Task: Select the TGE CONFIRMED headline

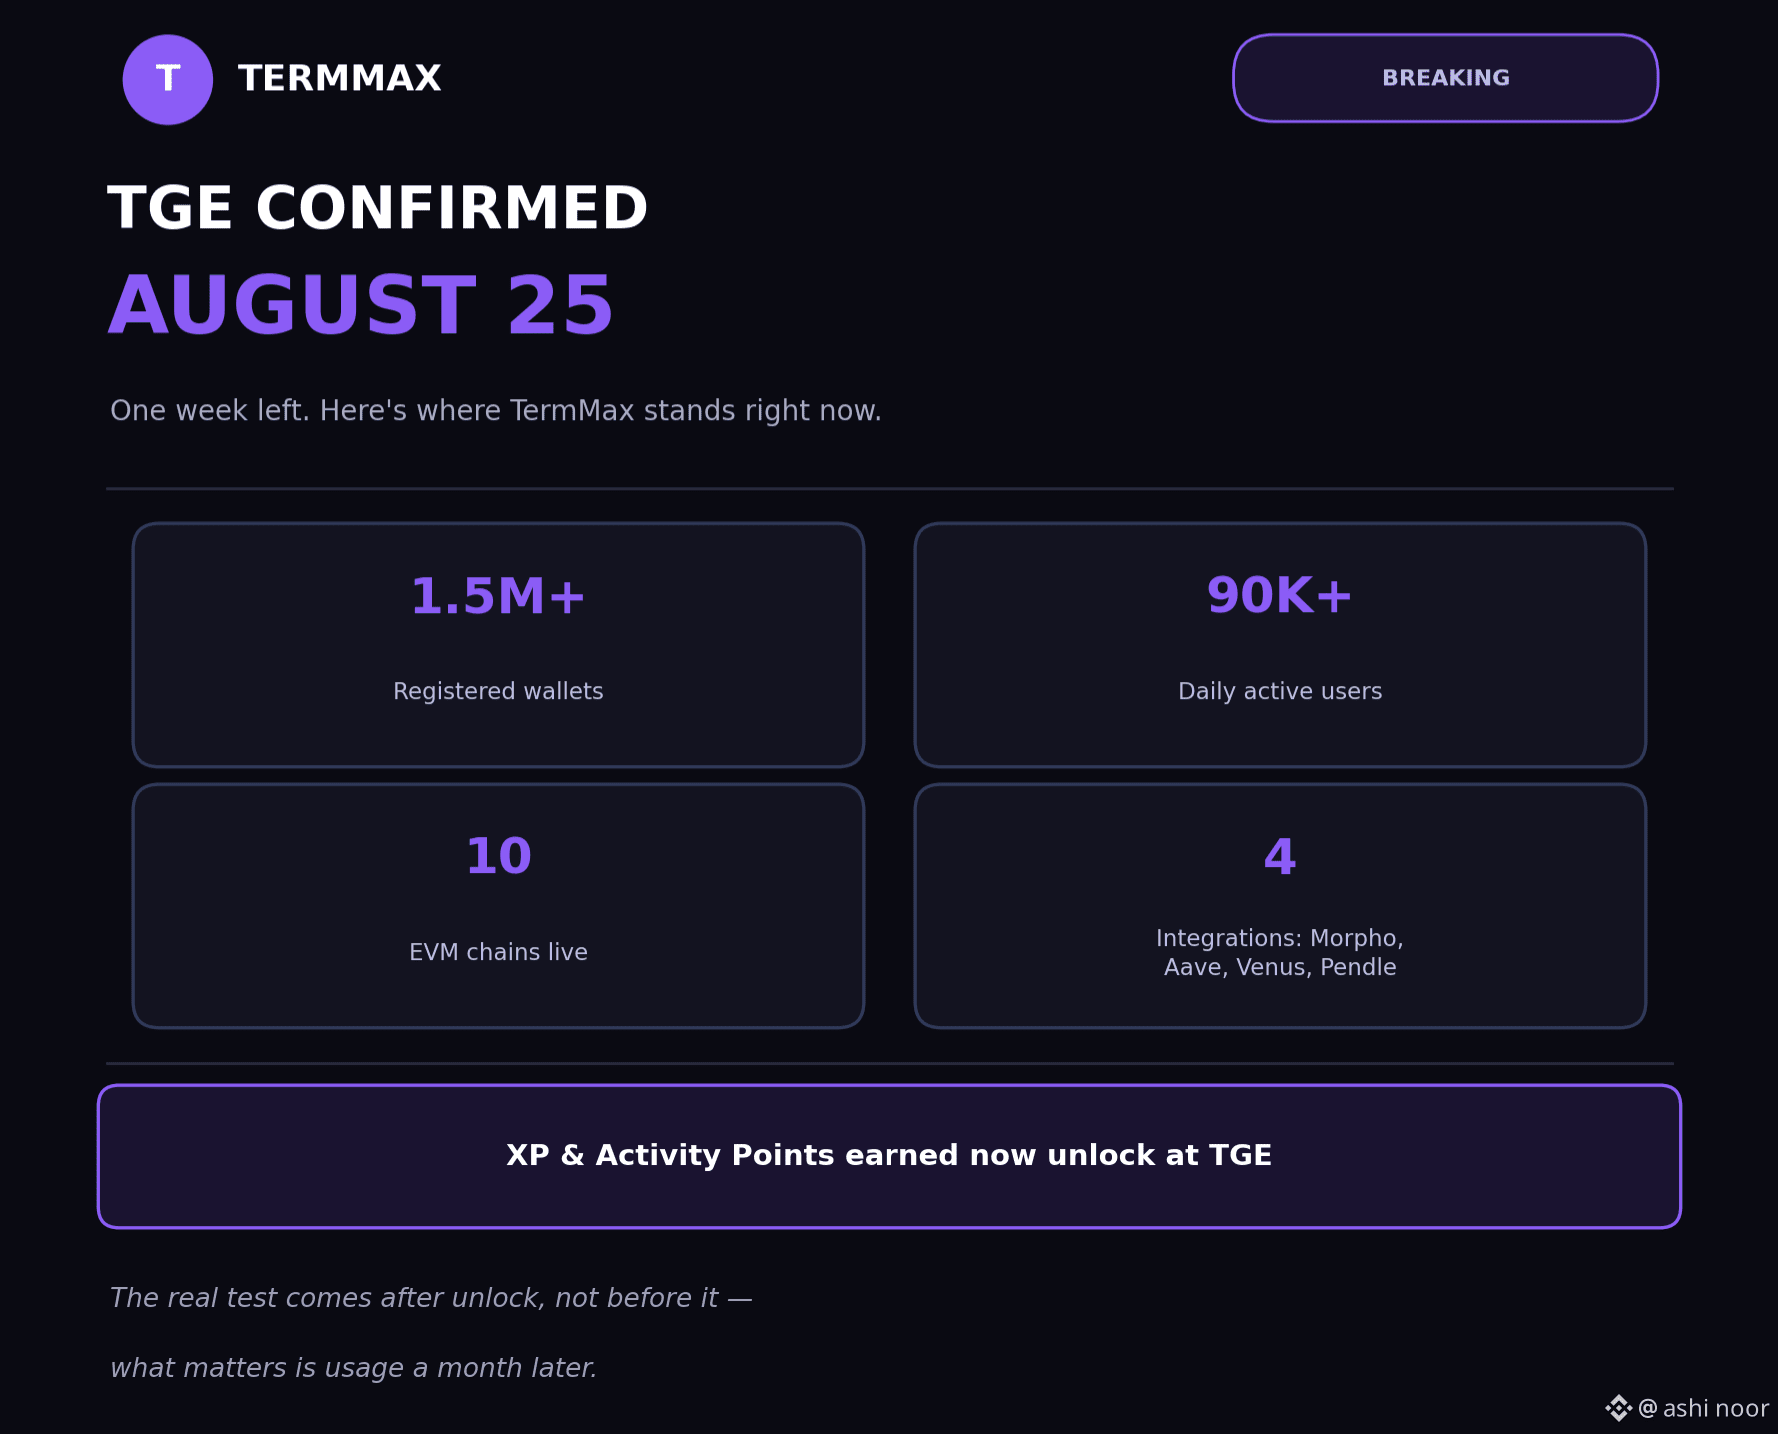Action: coord(377,208)
